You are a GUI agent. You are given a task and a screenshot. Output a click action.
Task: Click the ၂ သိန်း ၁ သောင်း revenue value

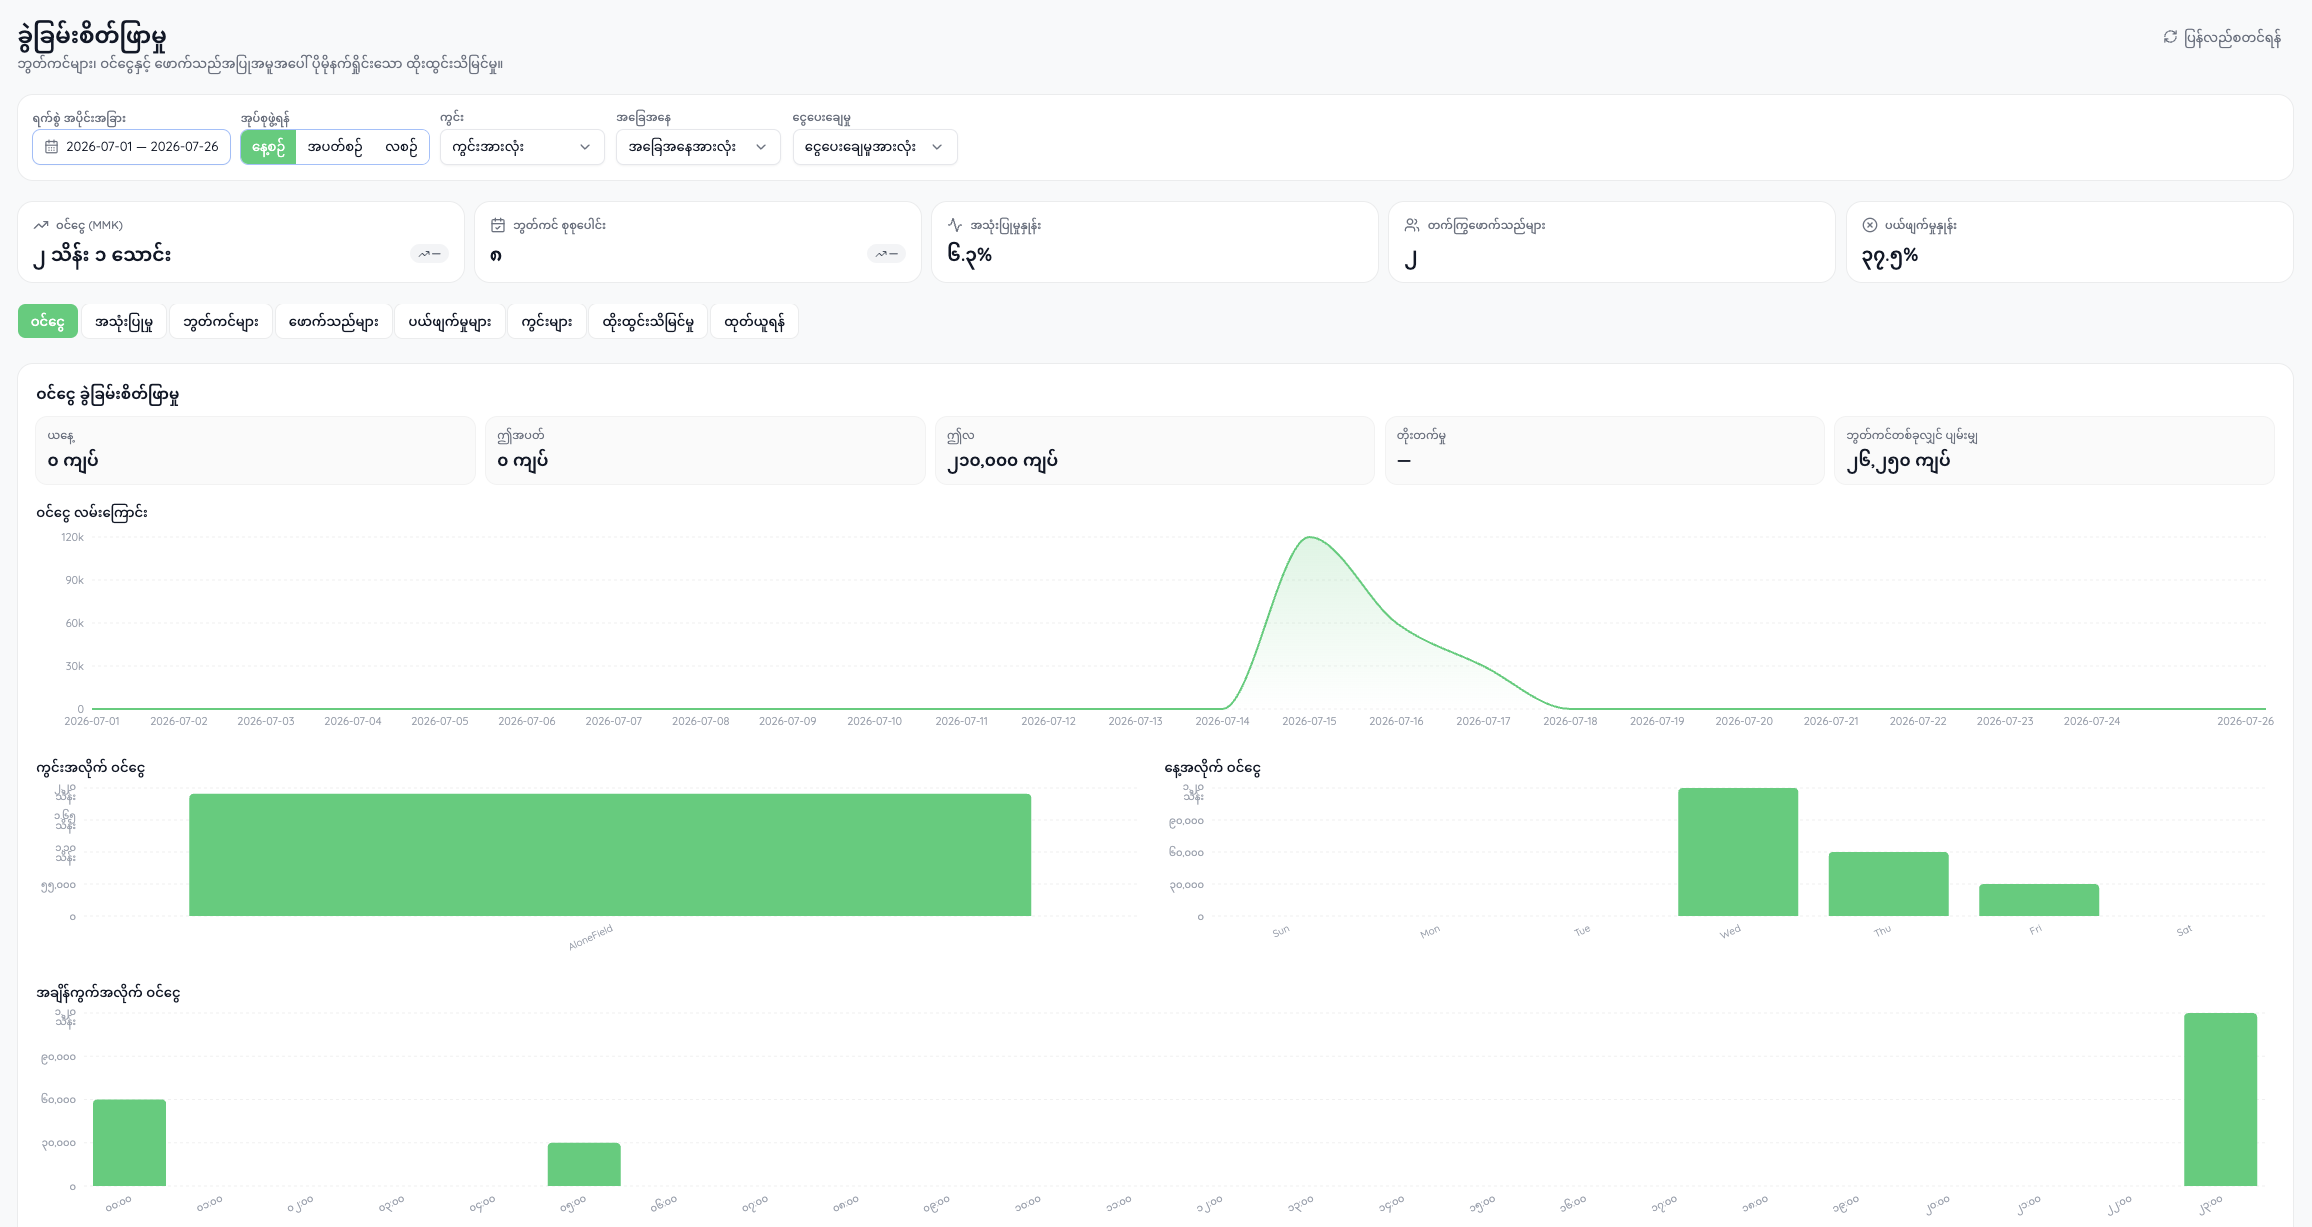pyautogui.click(x=102, y=255)
